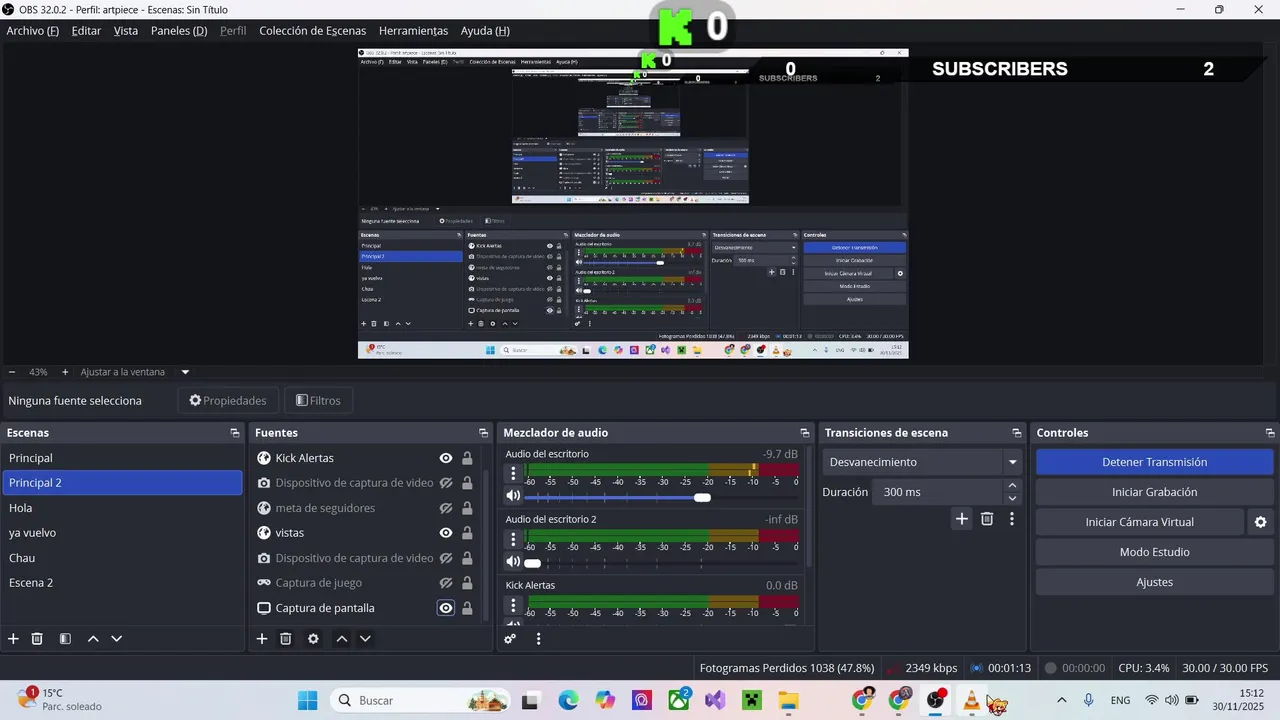The height and width of the screenshot is (720, 1280).
Task: Open preview scaling dropdown arrow
Action: 185,372
